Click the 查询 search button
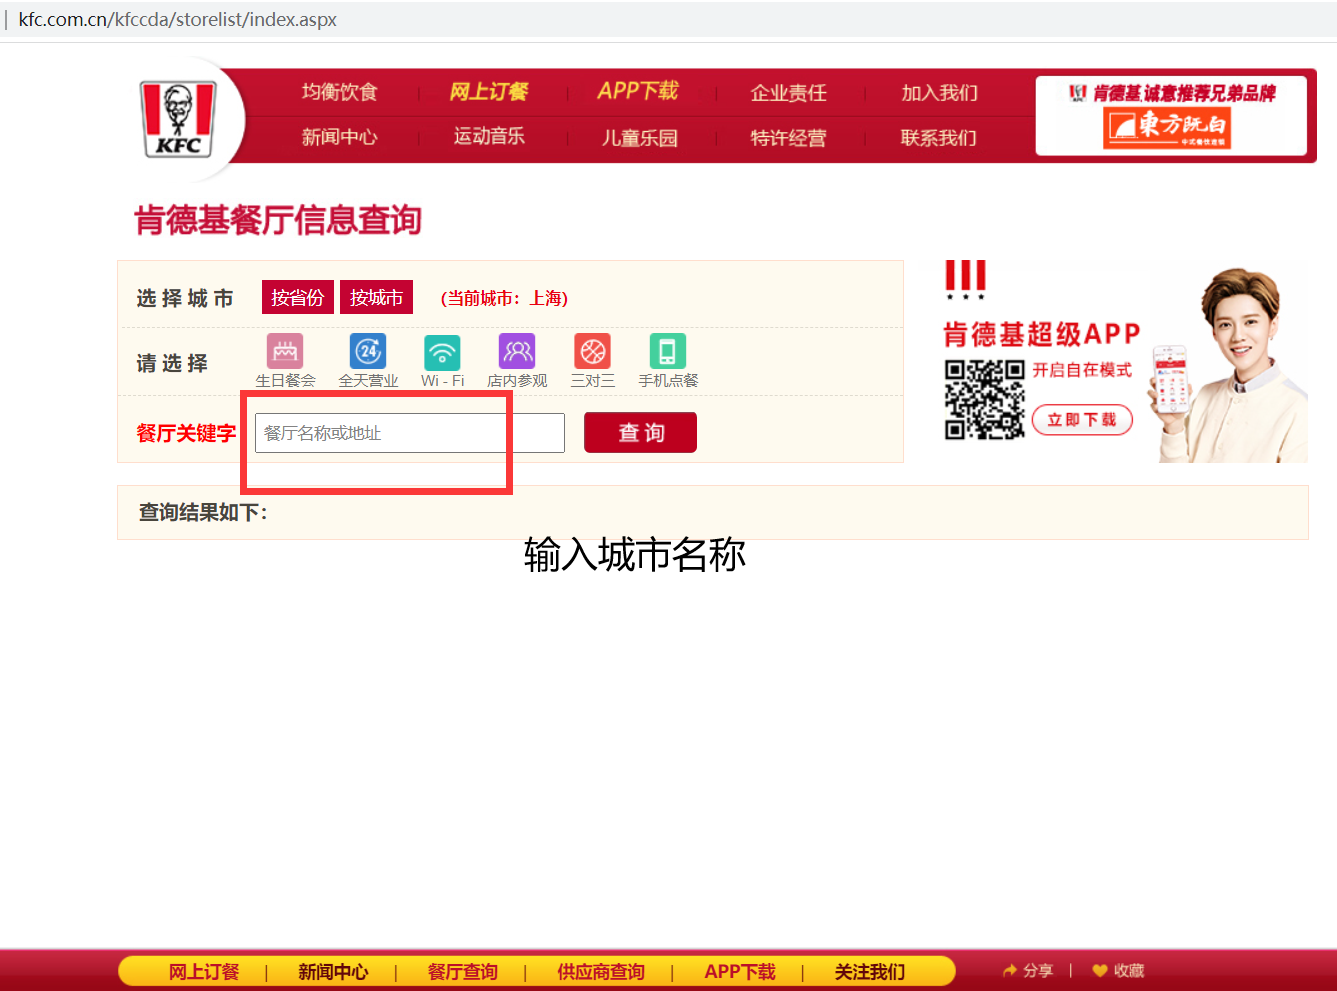Screen dimensions: 1337x991 tap(640, 432)
